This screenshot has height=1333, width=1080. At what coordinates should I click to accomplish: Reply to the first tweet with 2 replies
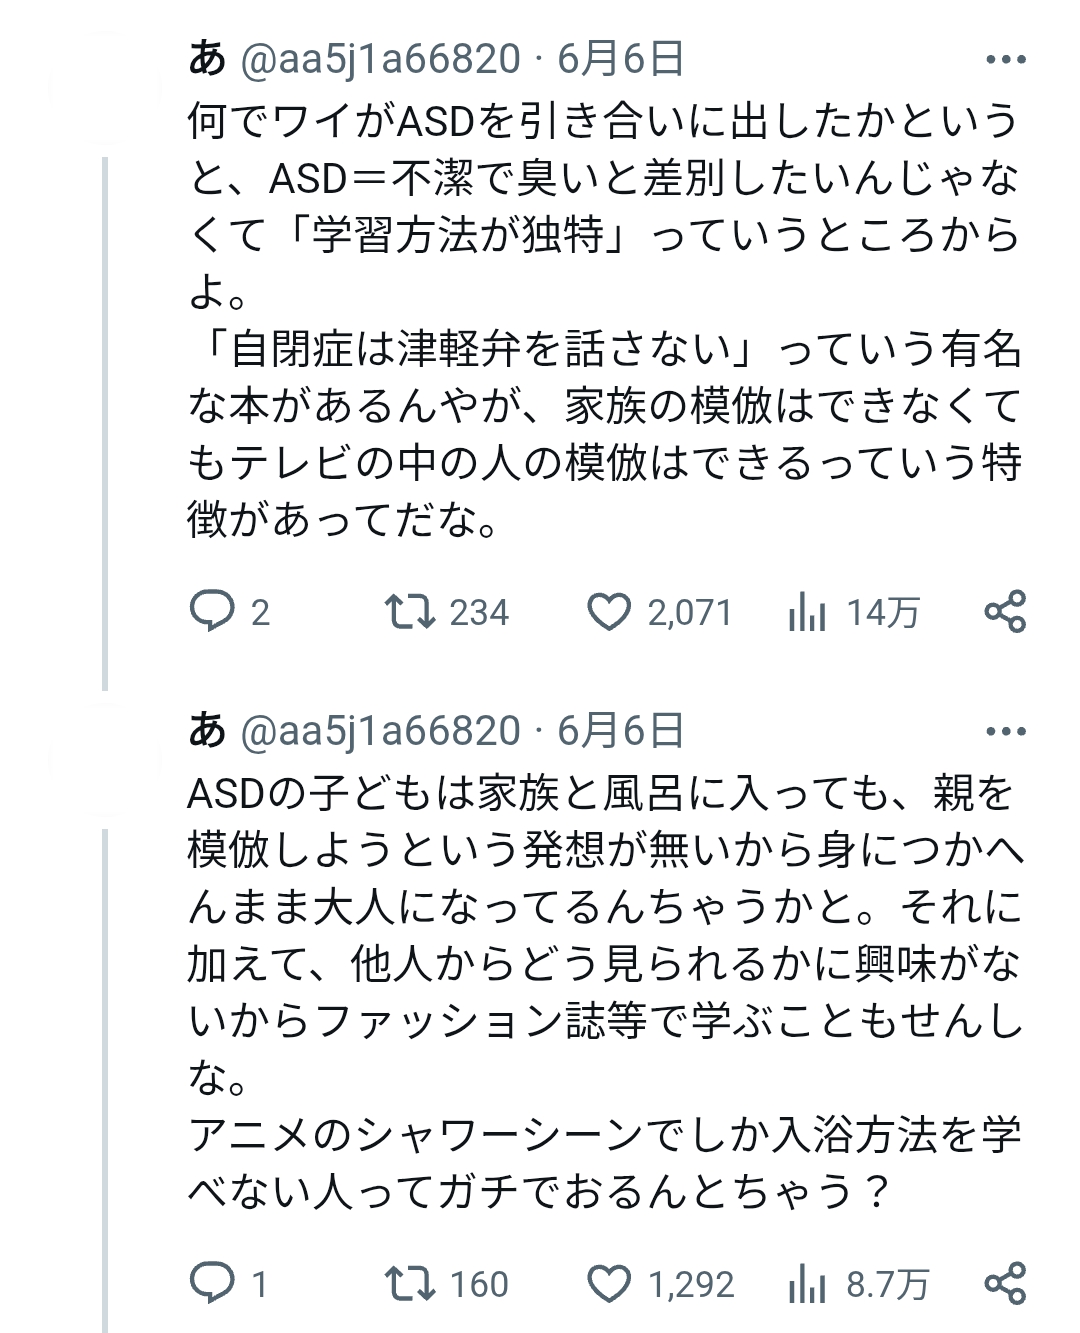tap(212, 612)
